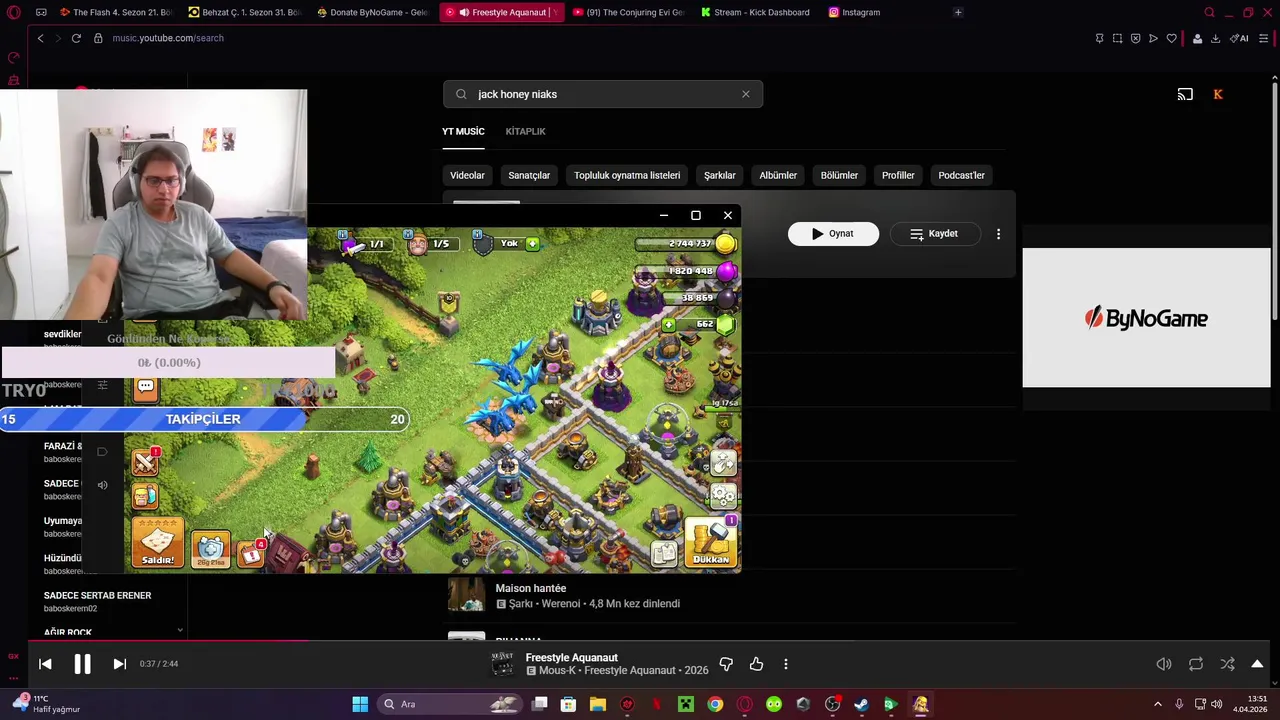
Task: Filter results by Sanatçılar chip
Action: pos(529,175)
